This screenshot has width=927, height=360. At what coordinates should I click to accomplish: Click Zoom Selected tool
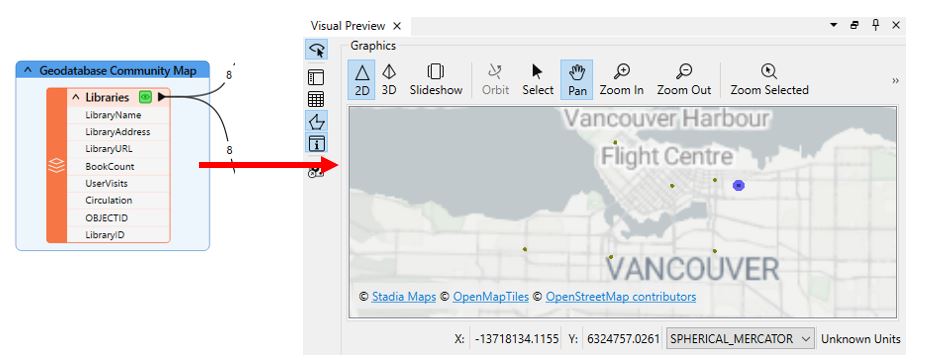(769, 79)
